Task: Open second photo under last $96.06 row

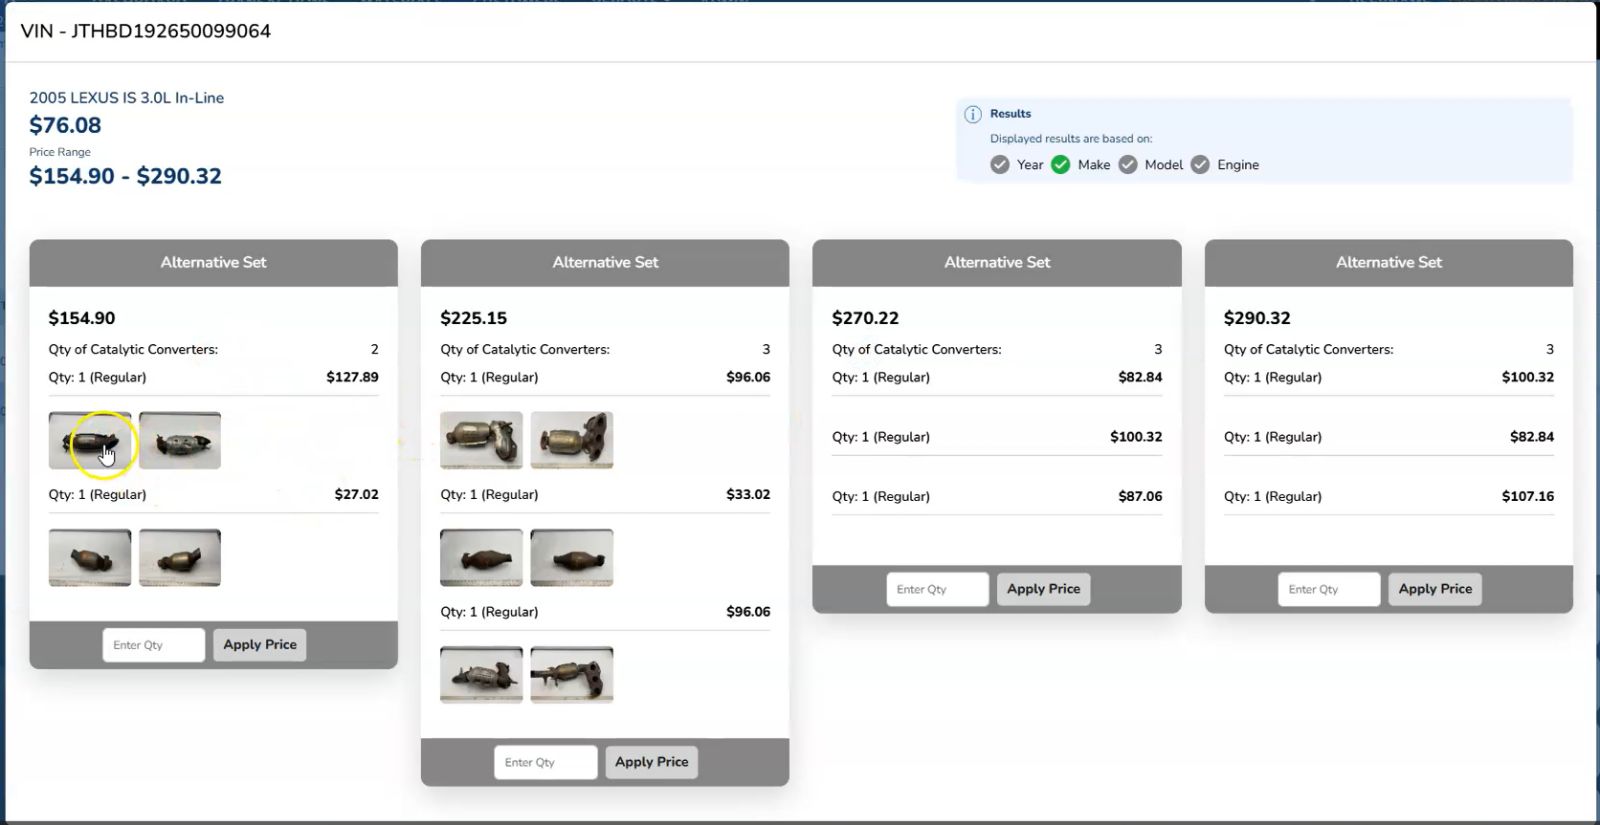Action: 572,675
